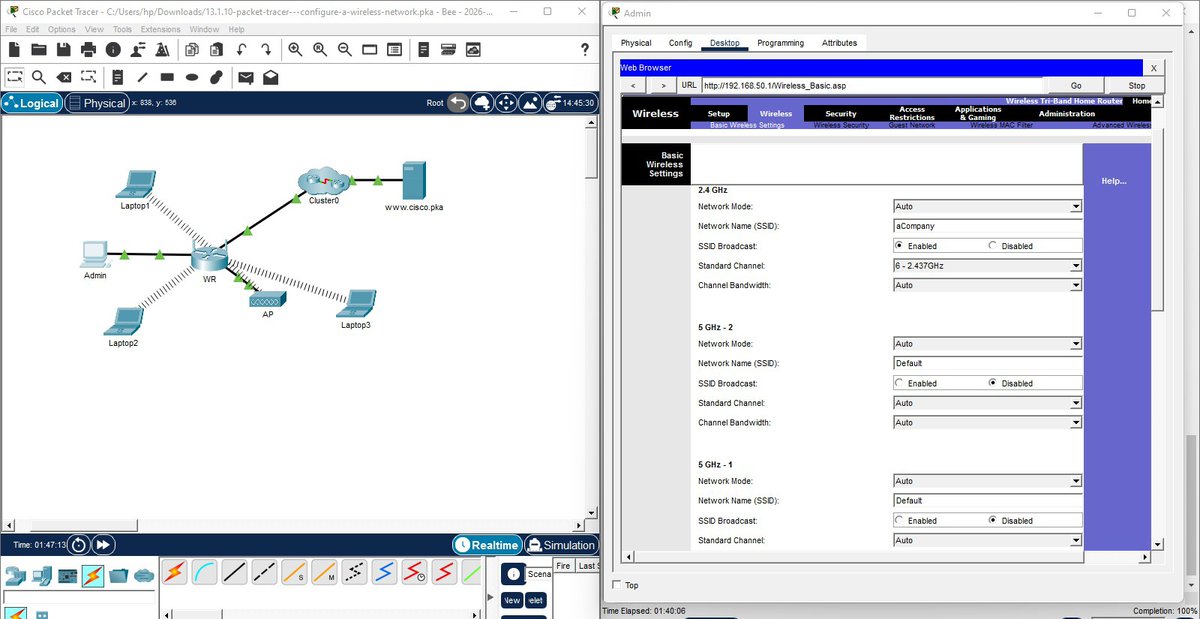Viewport: 1200px width, 619px height.
Task: Open the Security tab in router page
Action: coord(840,114)
